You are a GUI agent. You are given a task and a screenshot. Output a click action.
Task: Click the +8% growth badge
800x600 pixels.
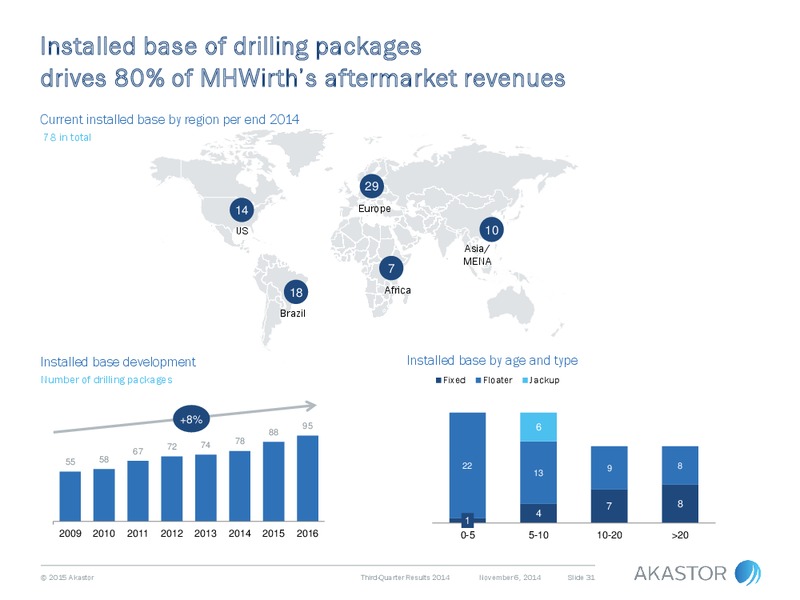click(191, 419)
